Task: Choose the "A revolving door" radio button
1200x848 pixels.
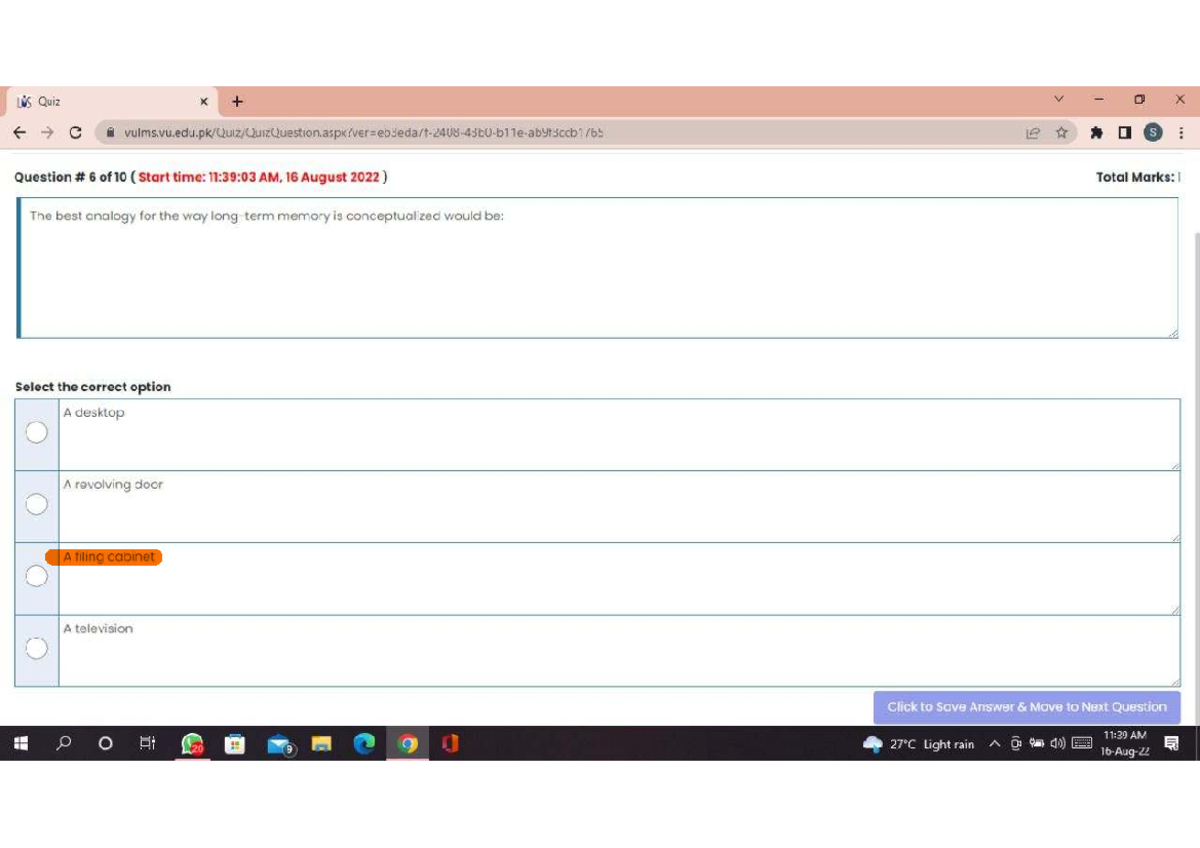Action: [36, 504]
